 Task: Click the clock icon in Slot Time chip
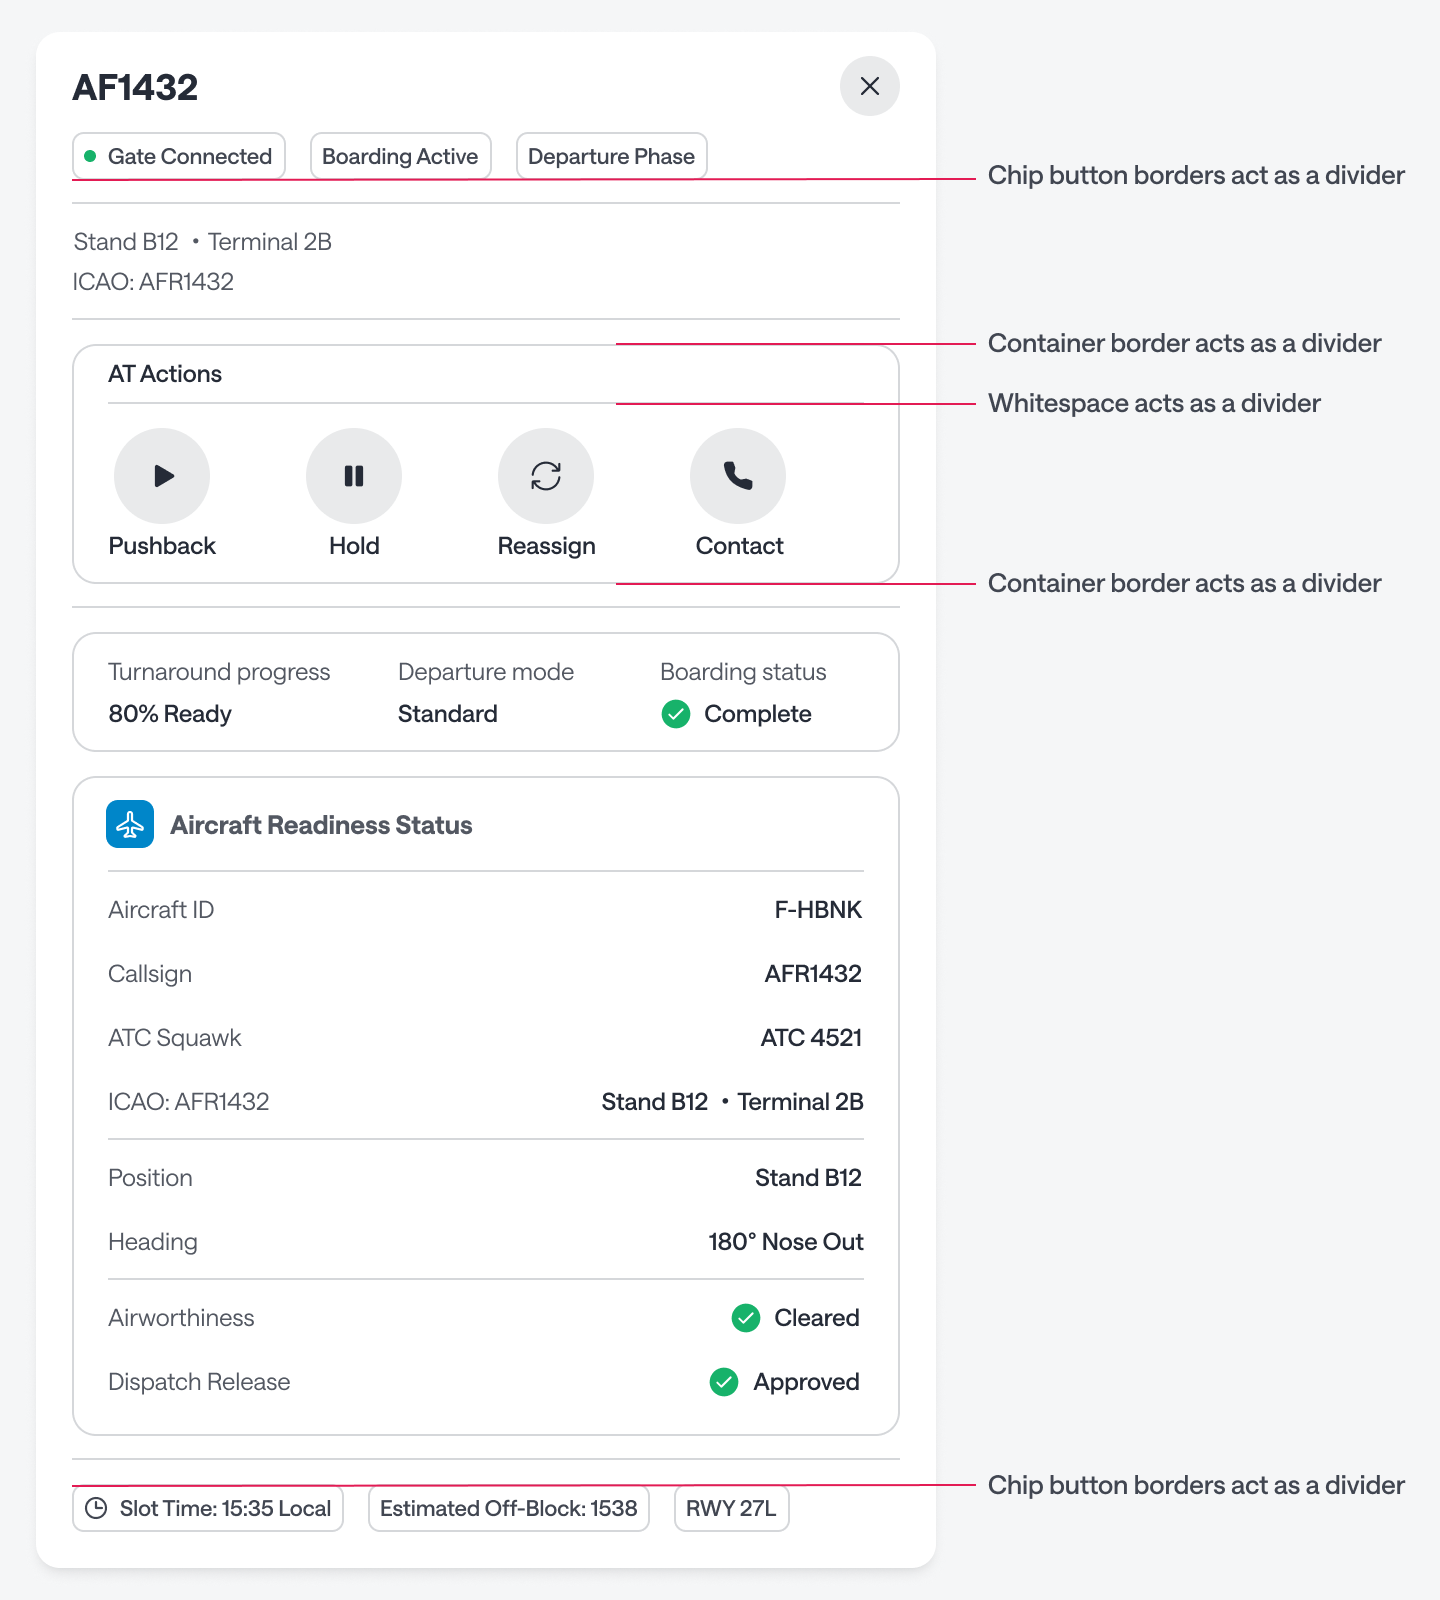[96, 1508]
